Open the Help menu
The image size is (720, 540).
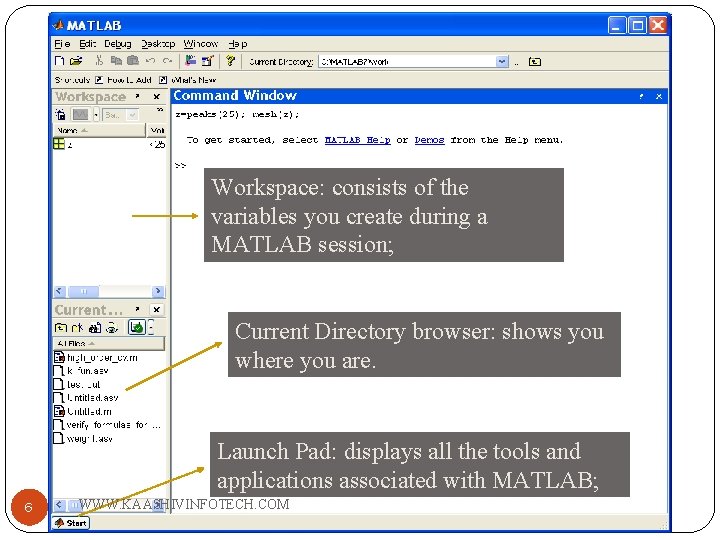coord(238,44)
